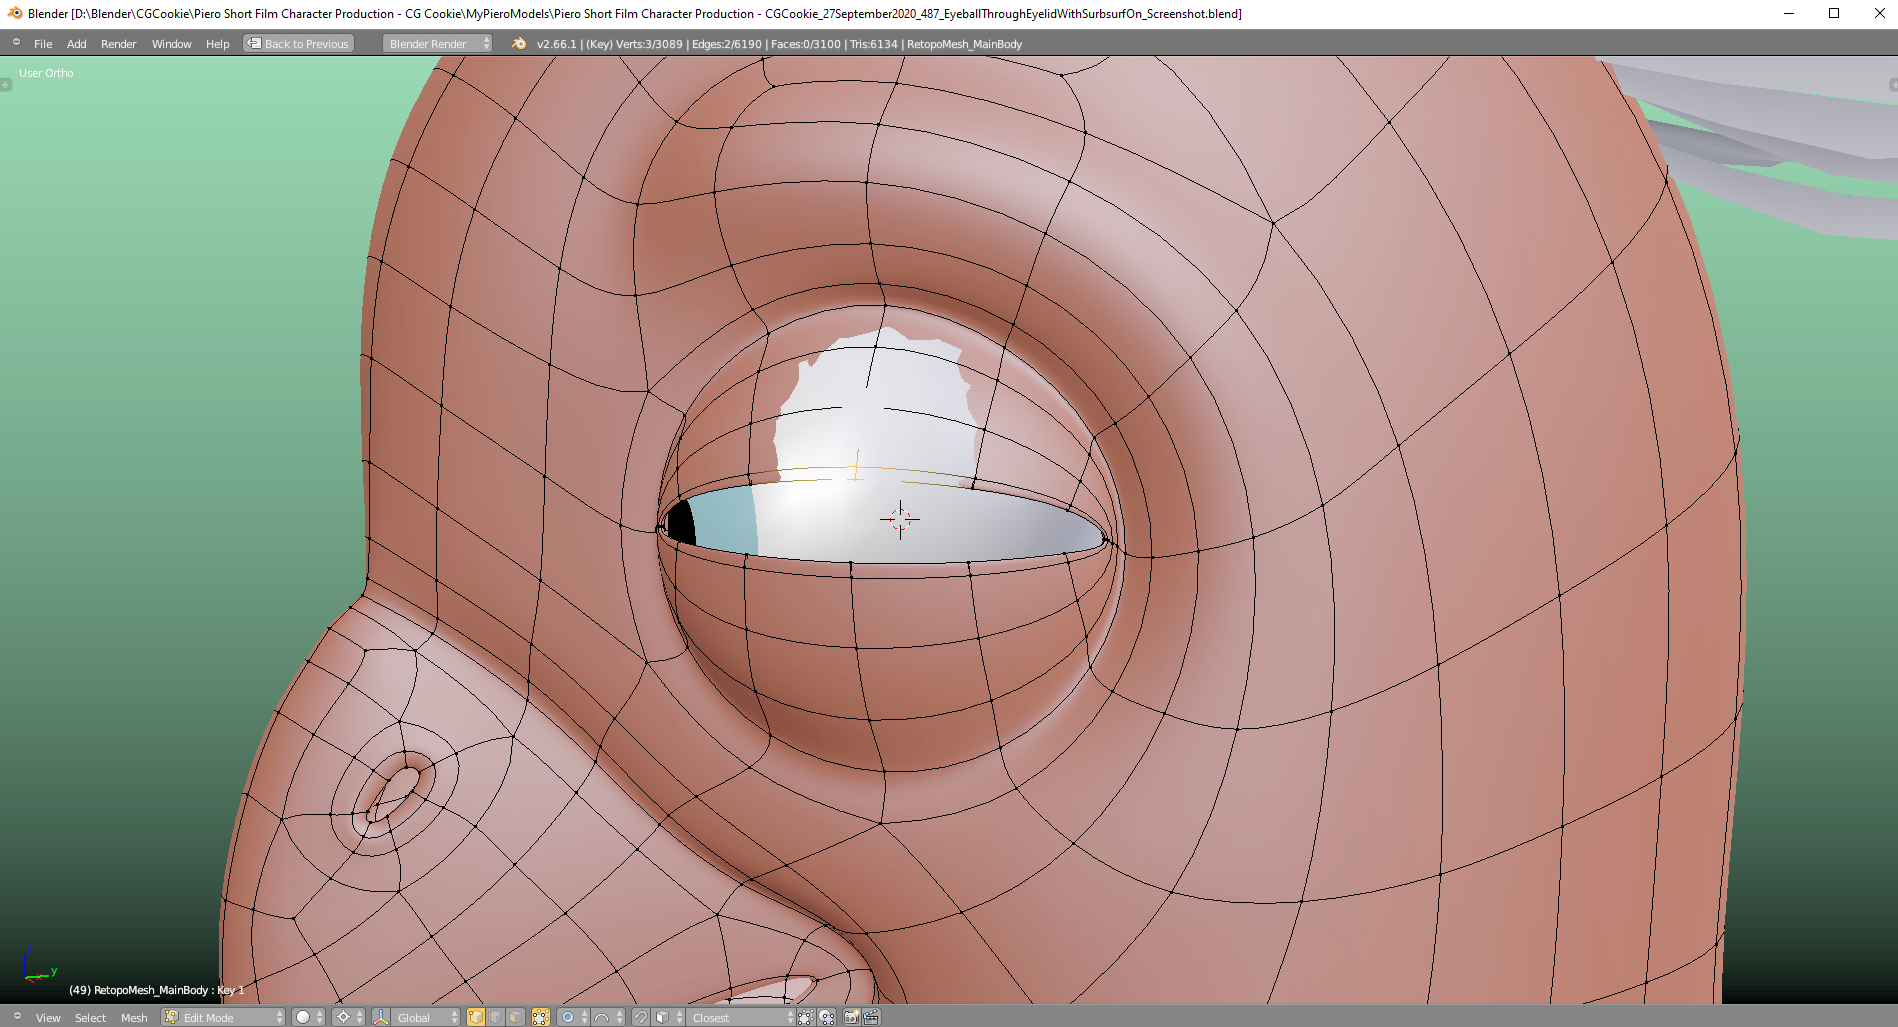Click the Verts:3/3089 statistic
Image resolution: width=1898 pixels, height=1027 pixels.
point(649,44)
